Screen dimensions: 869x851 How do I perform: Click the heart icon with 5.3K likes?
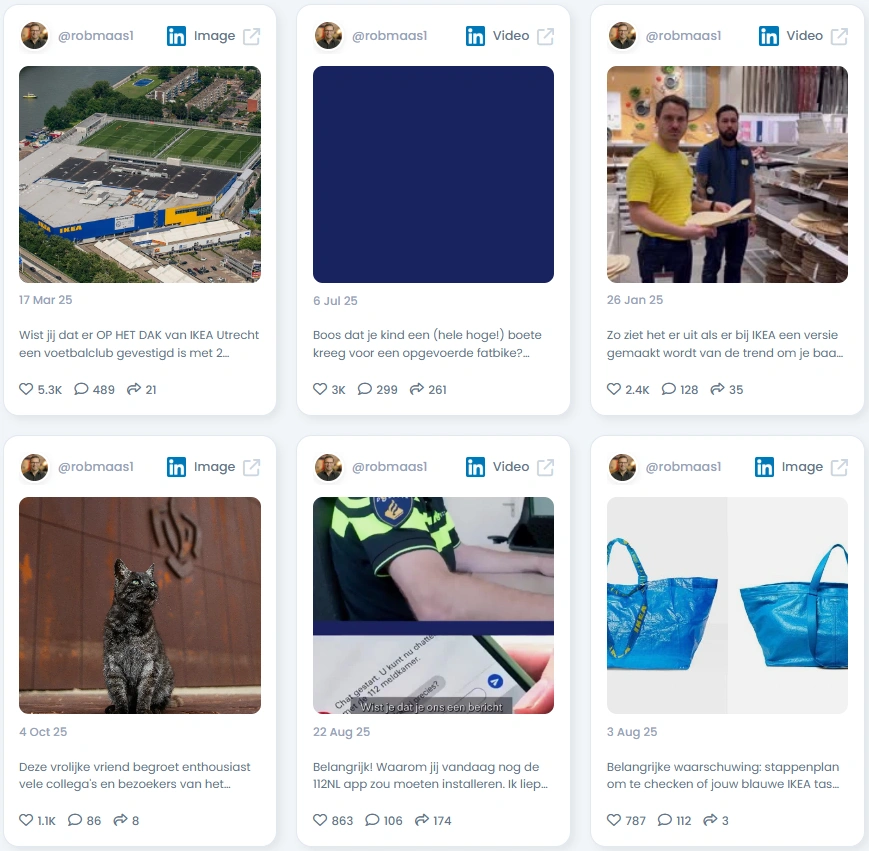[x=26, y=389]
